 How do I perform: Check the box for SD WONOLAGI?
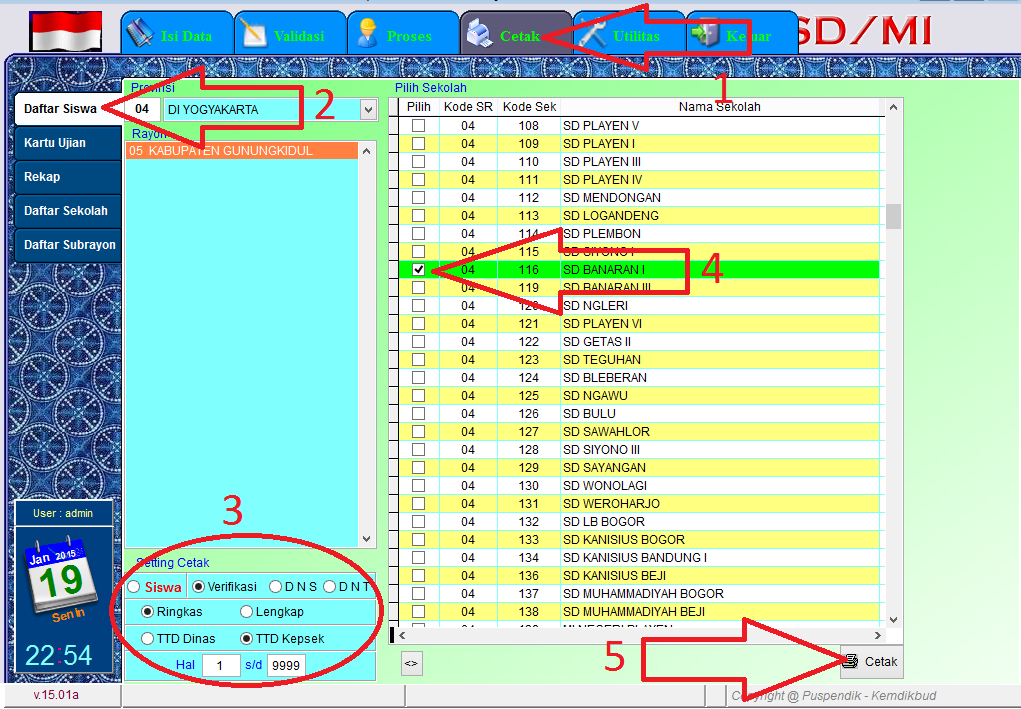click(x=419, y=486)
